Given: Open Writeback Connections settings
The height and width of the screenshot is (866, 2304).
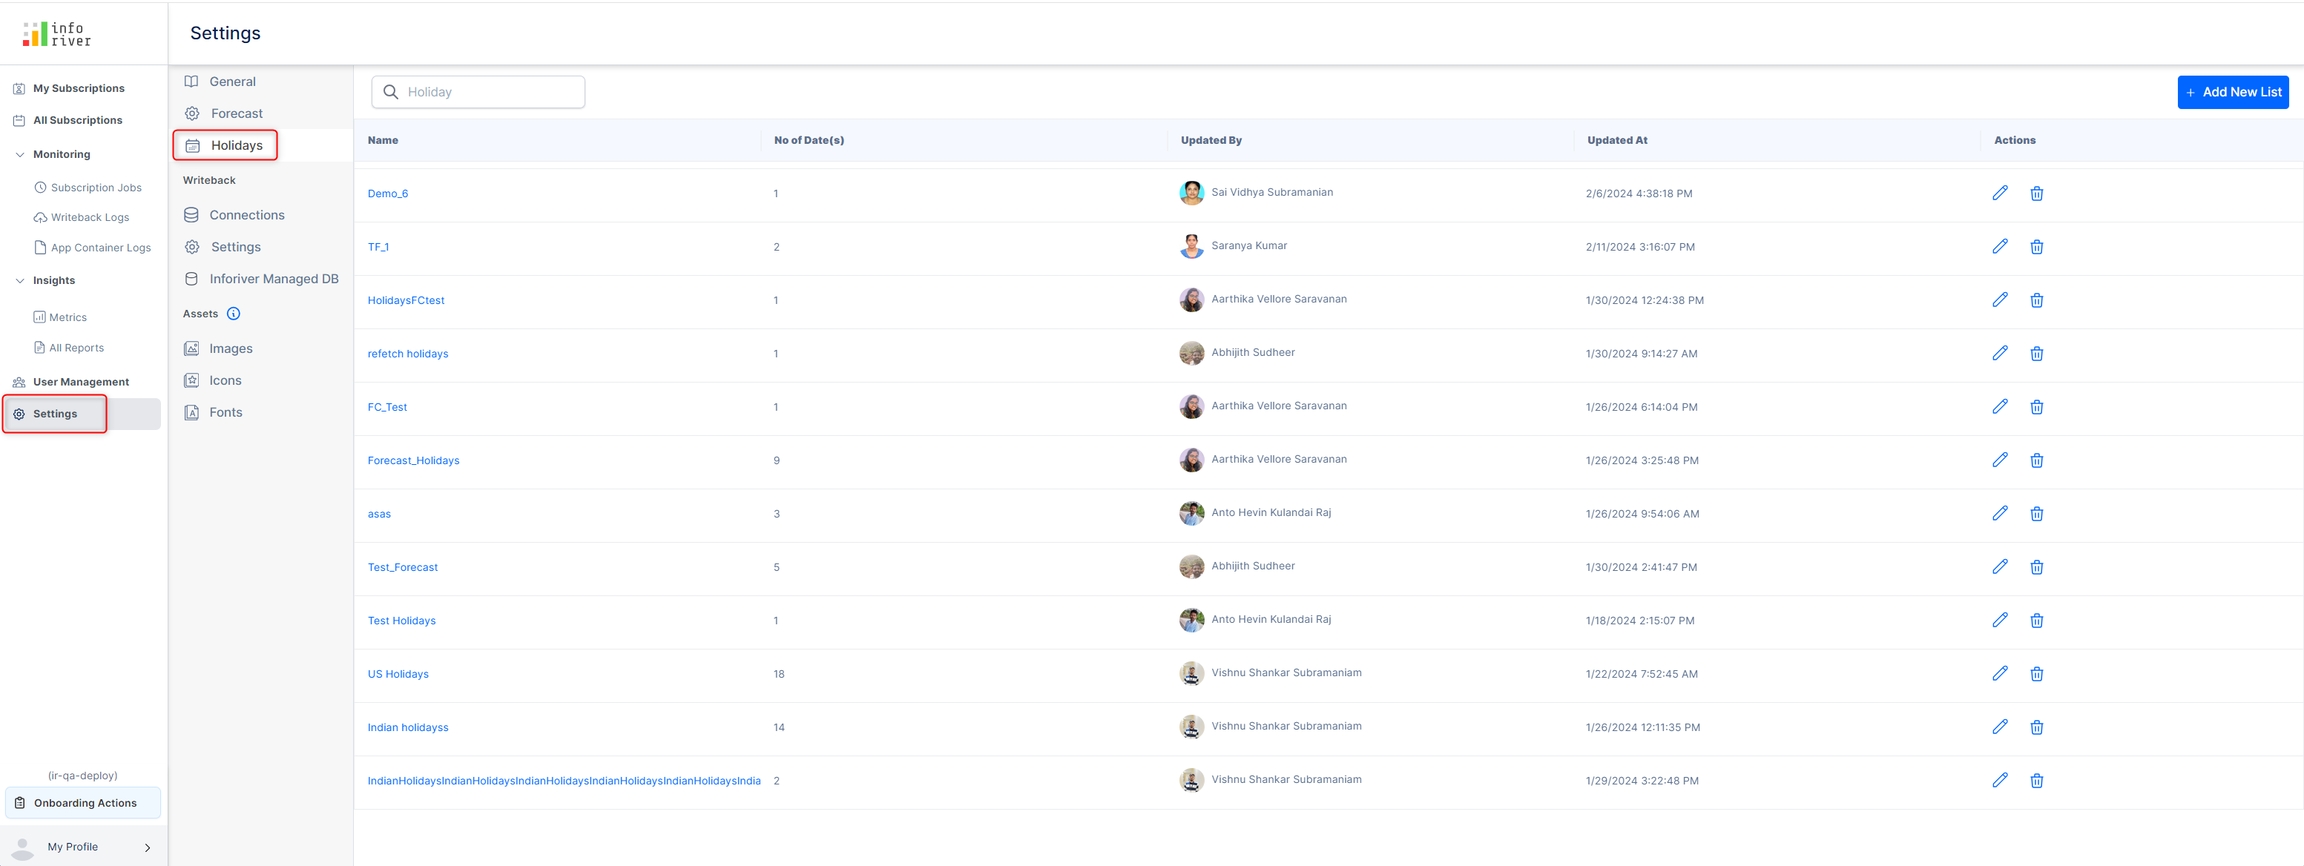Looking at the screenshot, I should click(x=246, y=215).
